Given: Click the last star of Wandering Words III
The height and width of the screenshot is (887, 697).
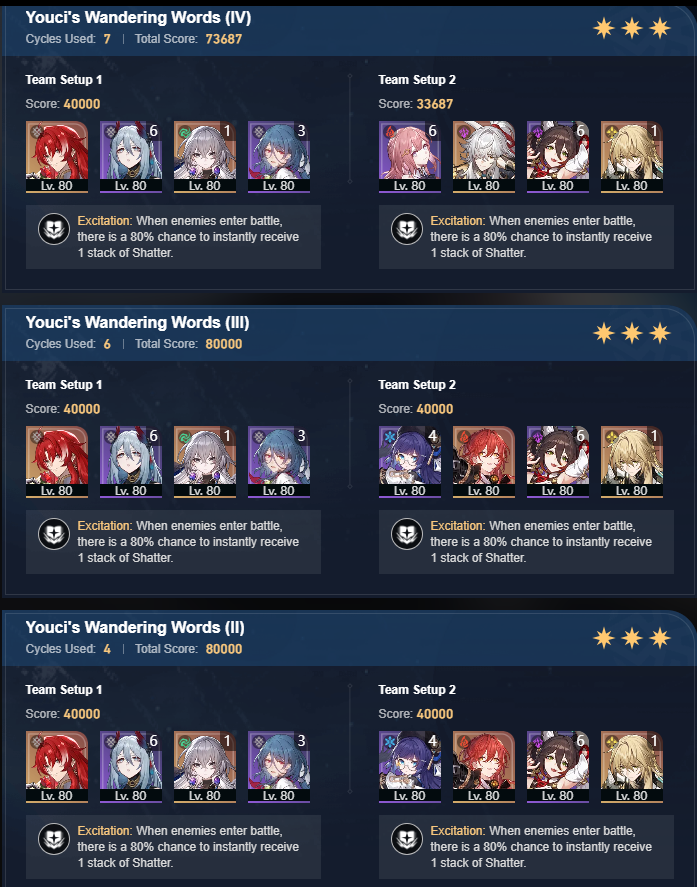Looking at the screenshot, I should point(660,333).
